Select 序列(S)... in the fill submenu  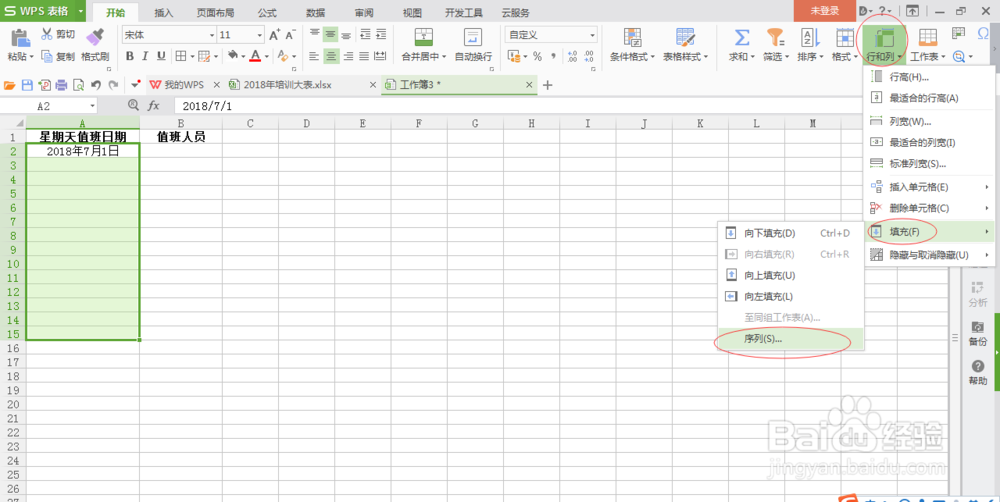[791, 339]
